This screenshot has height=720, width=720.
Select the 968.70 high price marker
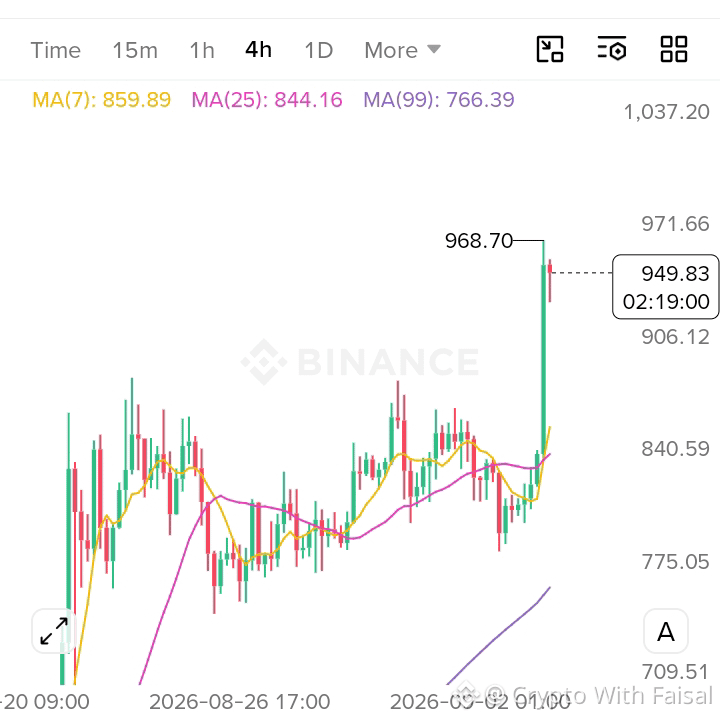pyautogui.click(x=478, y=241)
